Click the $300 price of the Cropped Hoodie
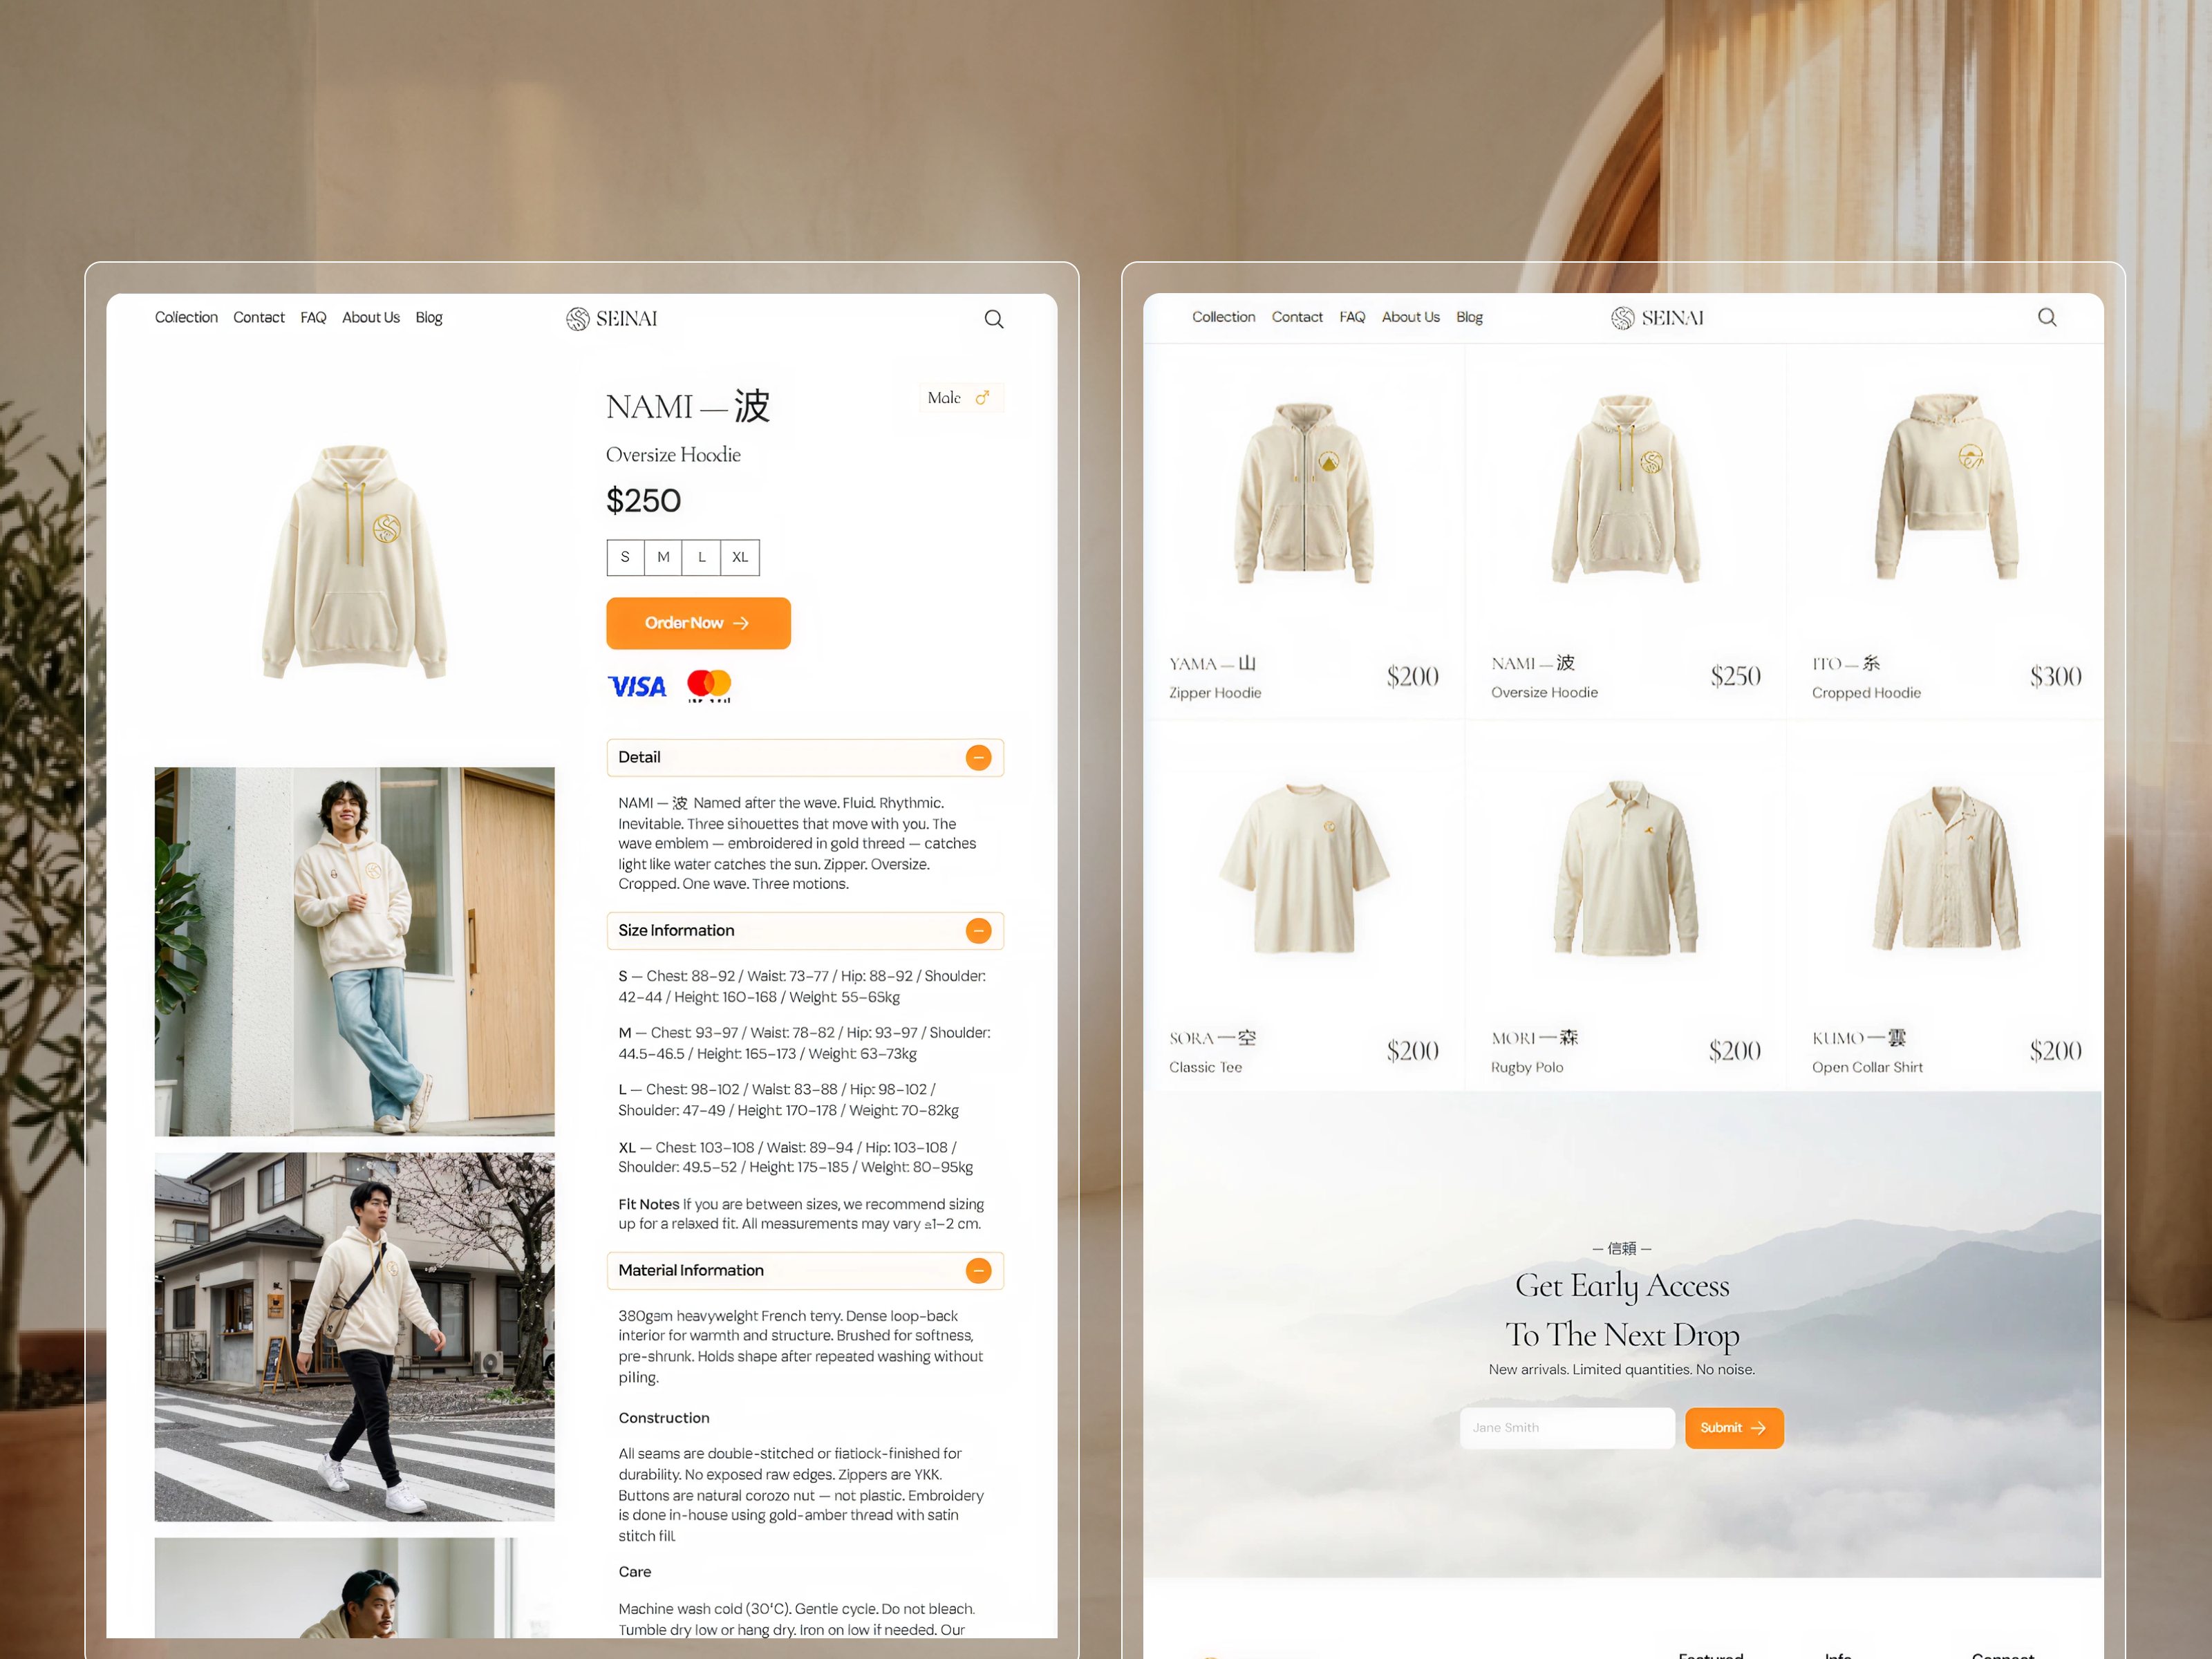 [x=2055, y=677]
